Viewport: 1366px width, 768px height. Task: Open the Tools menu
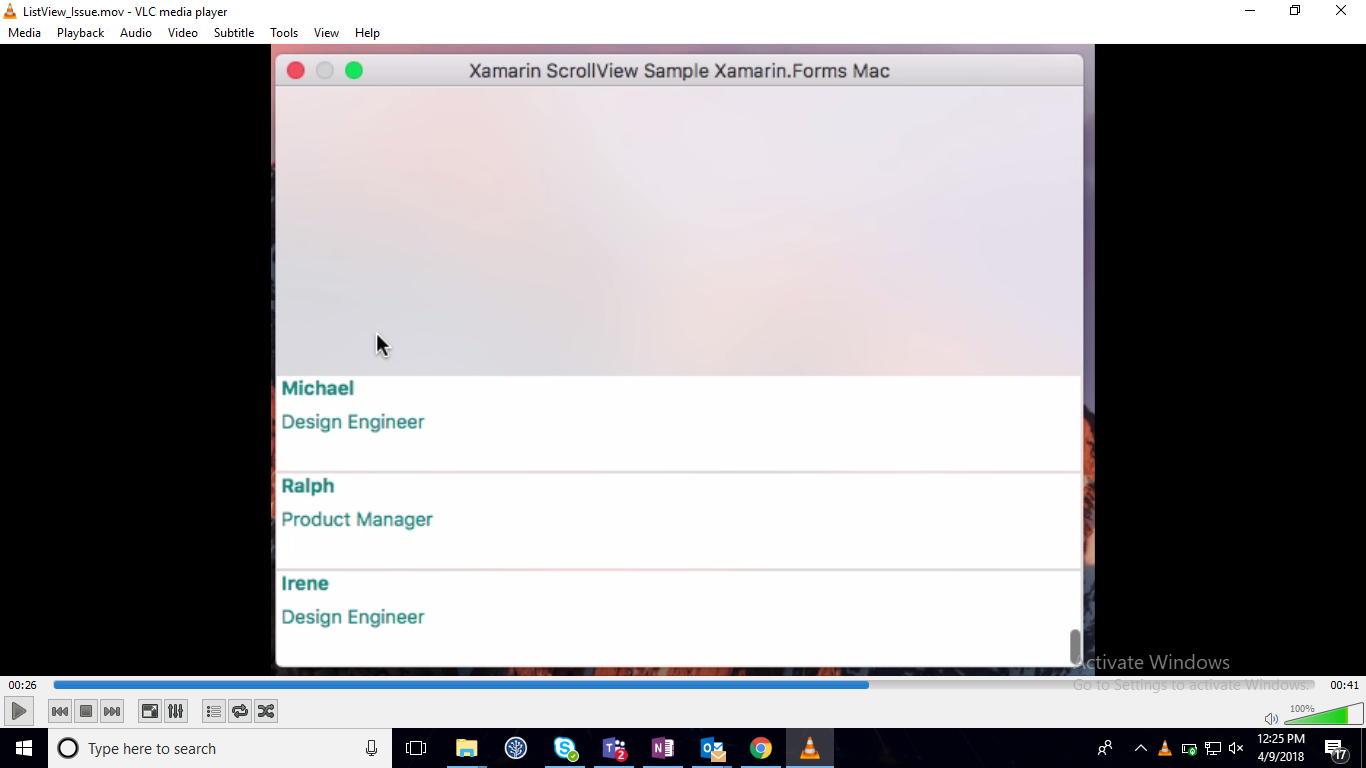pos(283,32)
